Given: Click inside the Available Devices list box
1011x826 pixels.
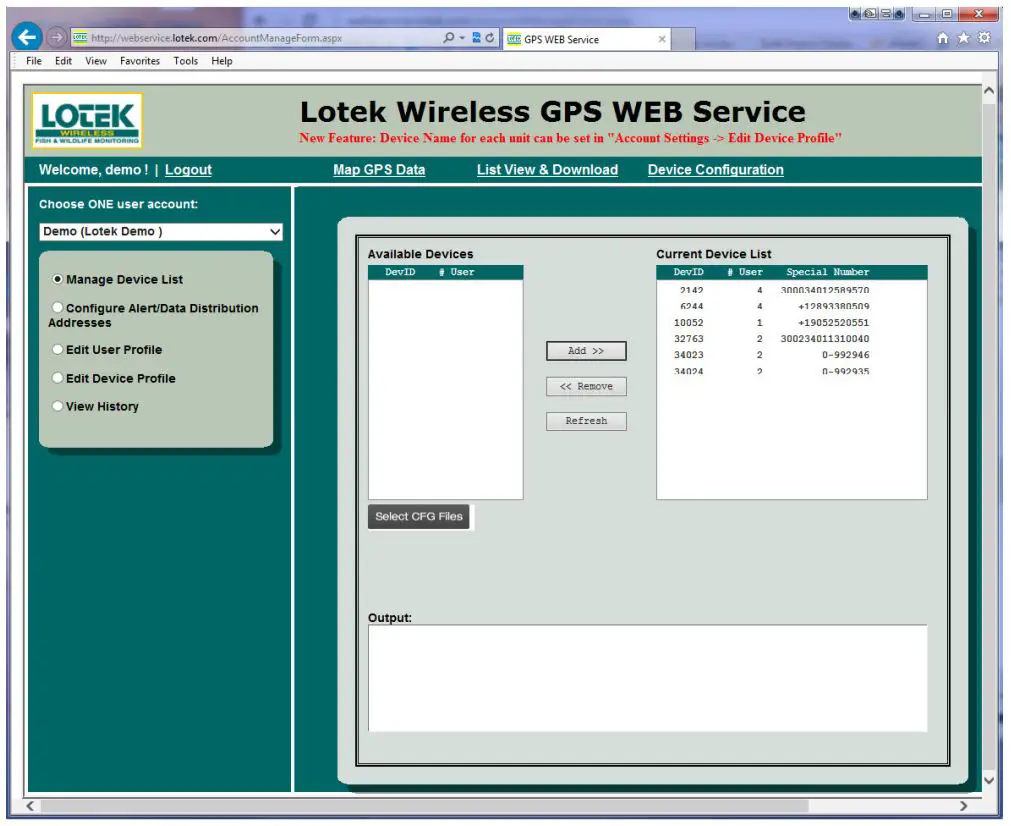Looking at the screenshot, I should coord(446,389).
